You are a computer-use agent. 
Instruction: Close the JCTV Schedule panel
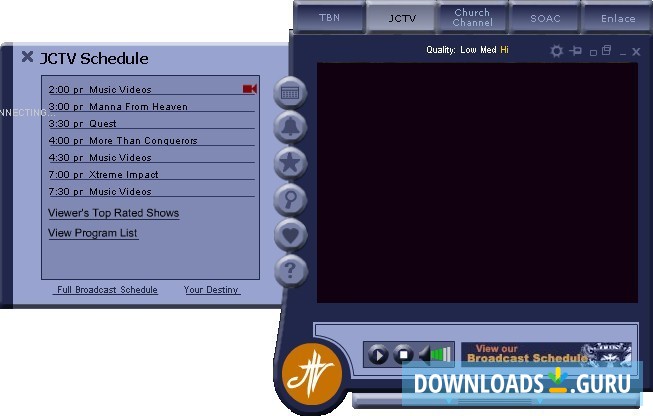[27, 57]
